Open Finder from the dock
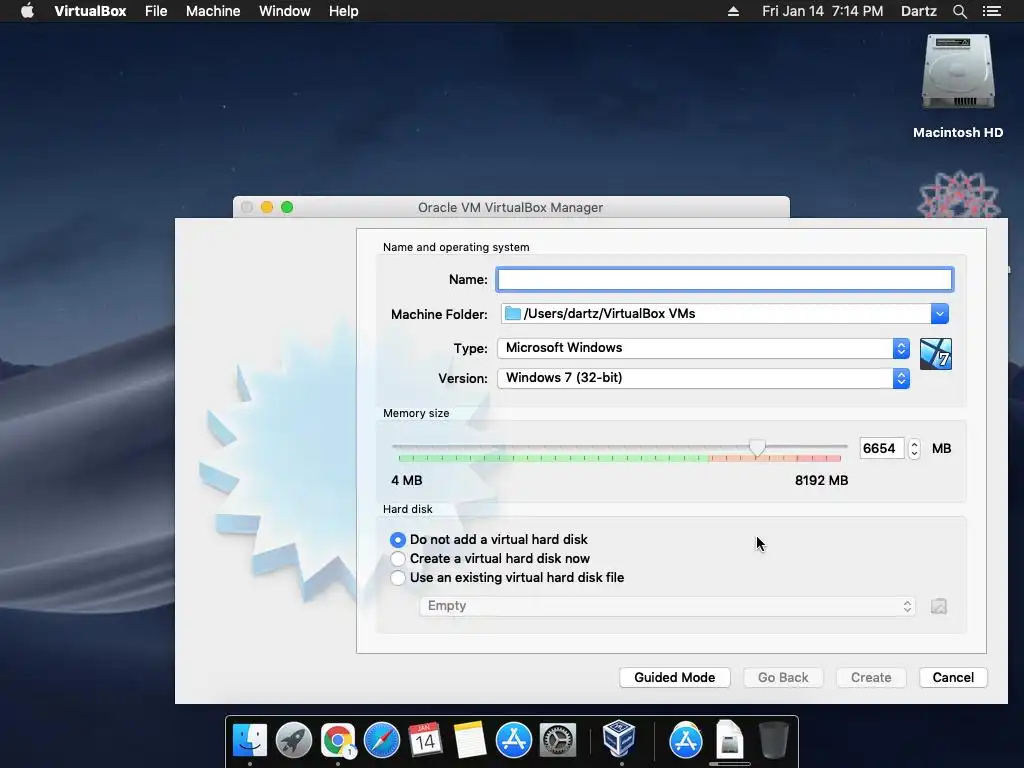This screenshot has width=1024, height=768. click(x=250, y=740)
